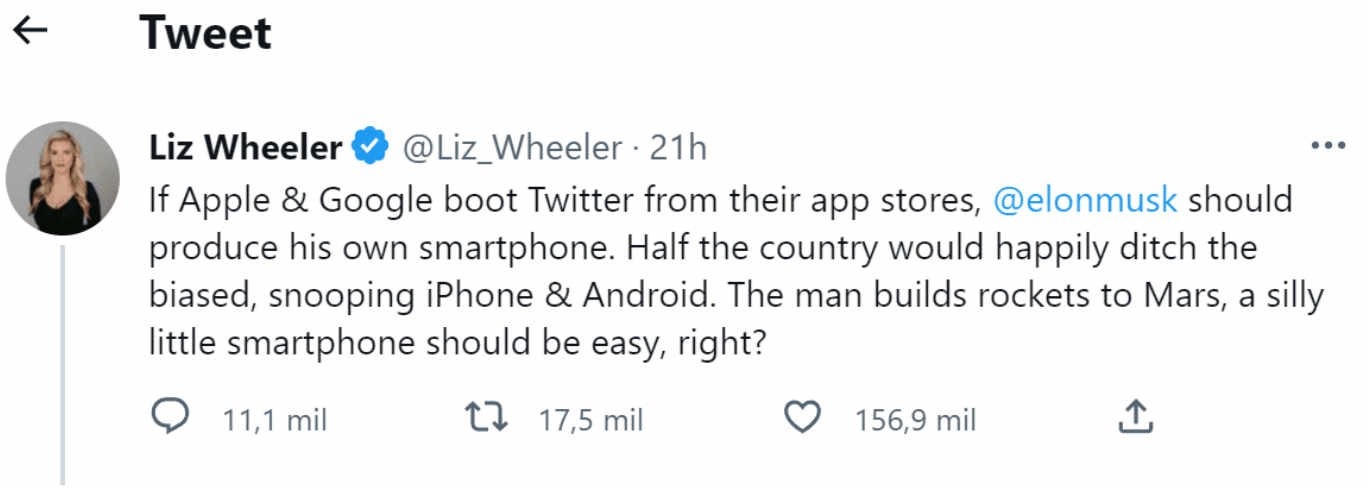Go back using the left arrow
Screen dimensions: 1368x488
click(31, 31)
